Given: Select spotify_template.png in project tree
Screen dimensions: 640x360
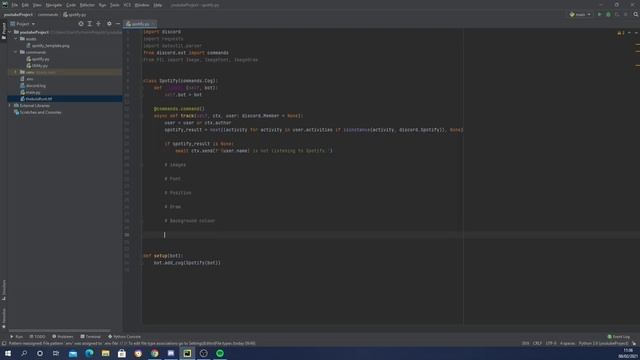Looking at the screenshot, I should tap(47, 46).
